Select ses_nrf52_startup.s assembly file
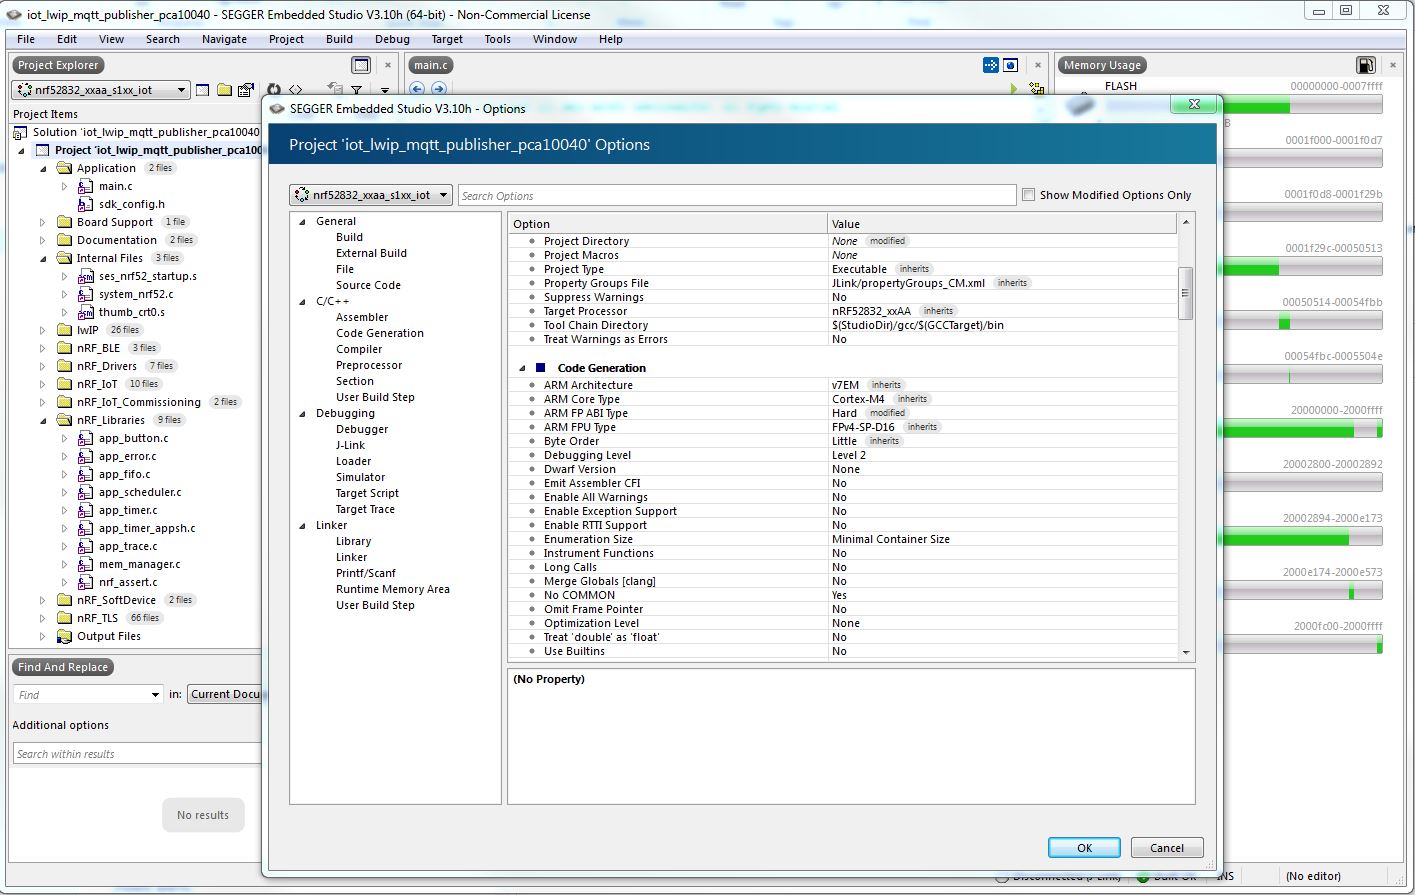 [x=148, y=276]
